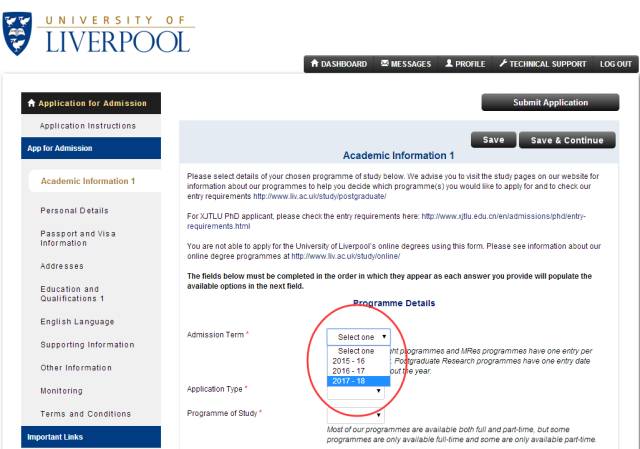Screen dimensions: 640x449
Task: Click the Submit Application button
Action: [x=550, y=102]
